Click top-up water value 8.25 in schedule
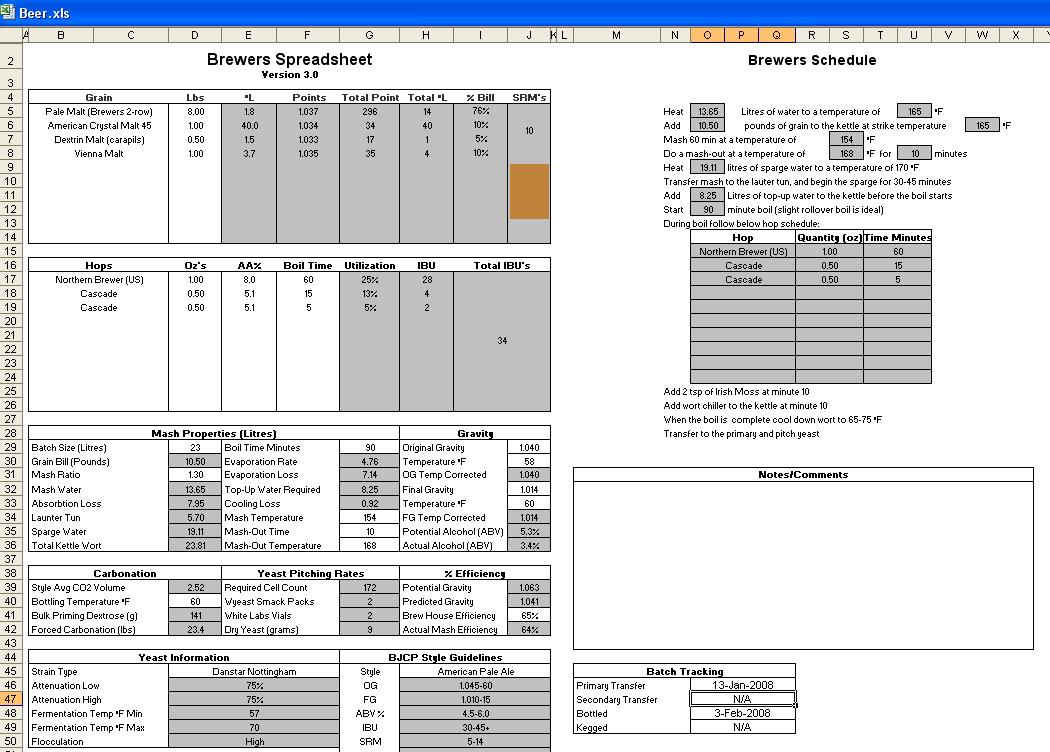This screenshot has width=1050, height=752. coord(708,196)
